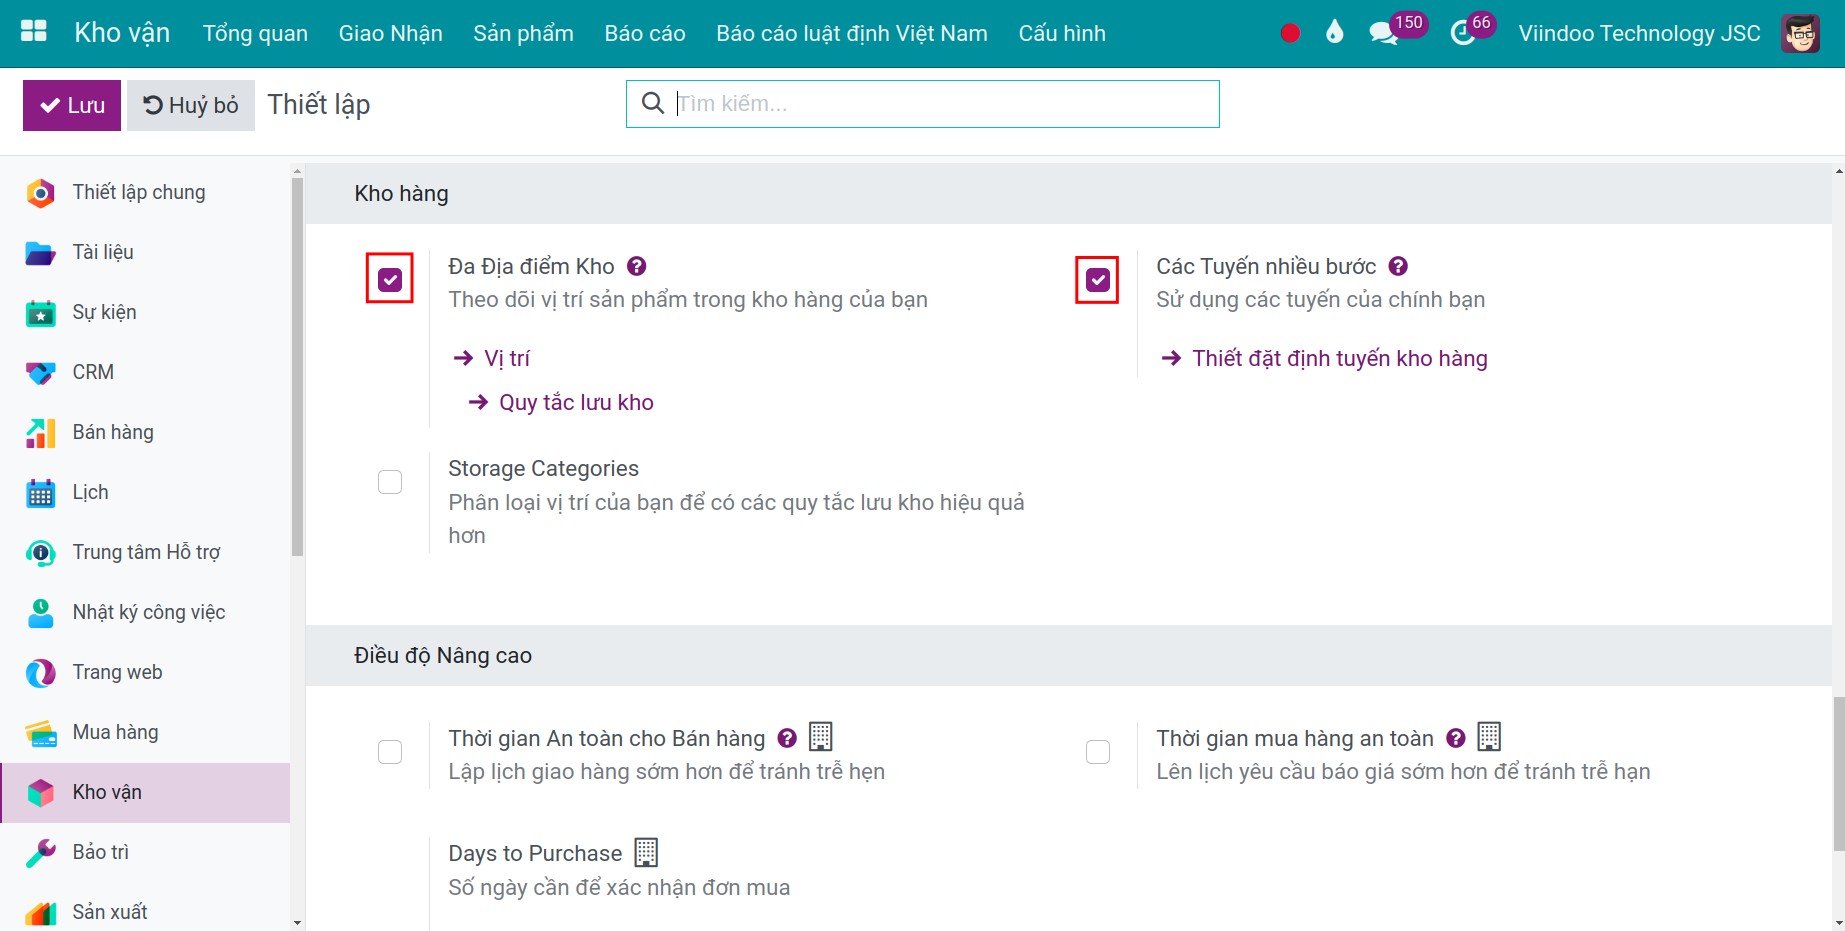Click company icon beside Days to Purchase

coord(647,852)
